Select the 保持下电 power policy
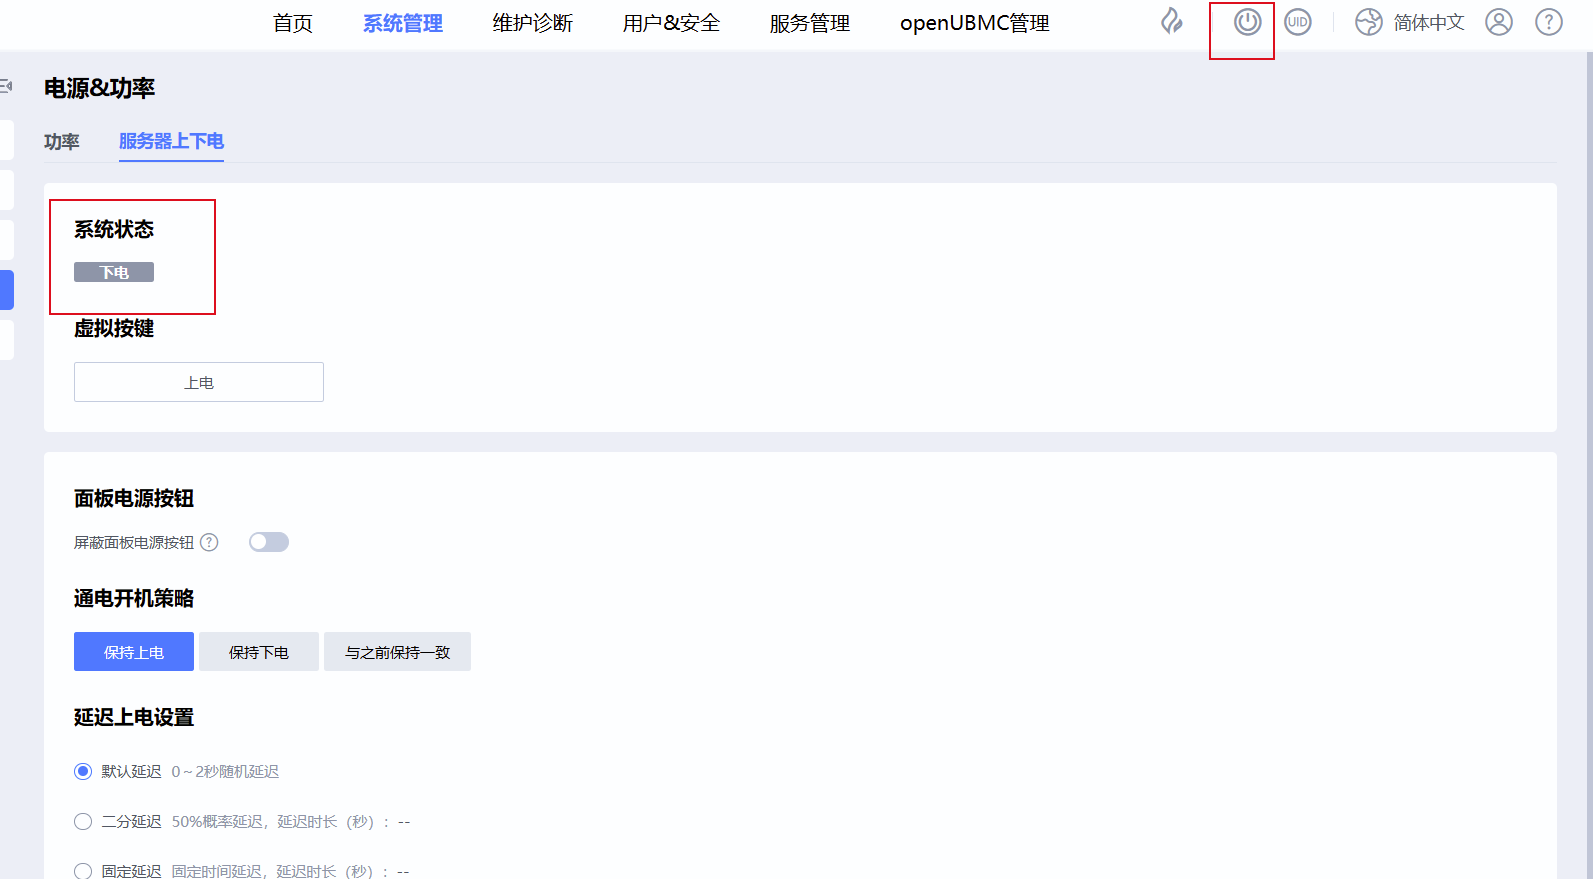The width and height of the screenshot is (1593, 879). [258, 652]
